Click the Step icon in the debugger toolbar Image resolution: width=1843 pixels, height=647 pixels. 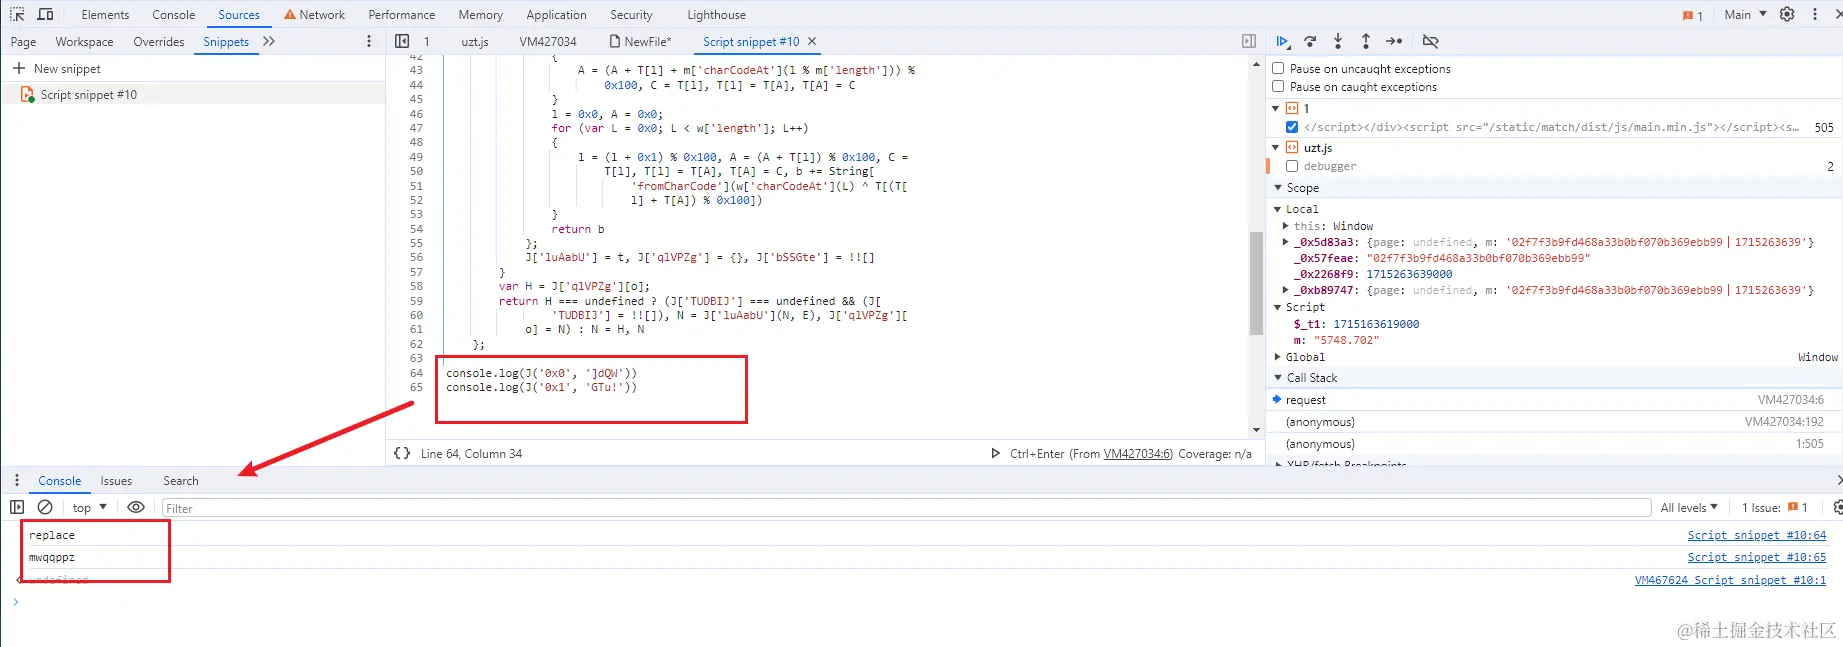(x=1394, y=41)
